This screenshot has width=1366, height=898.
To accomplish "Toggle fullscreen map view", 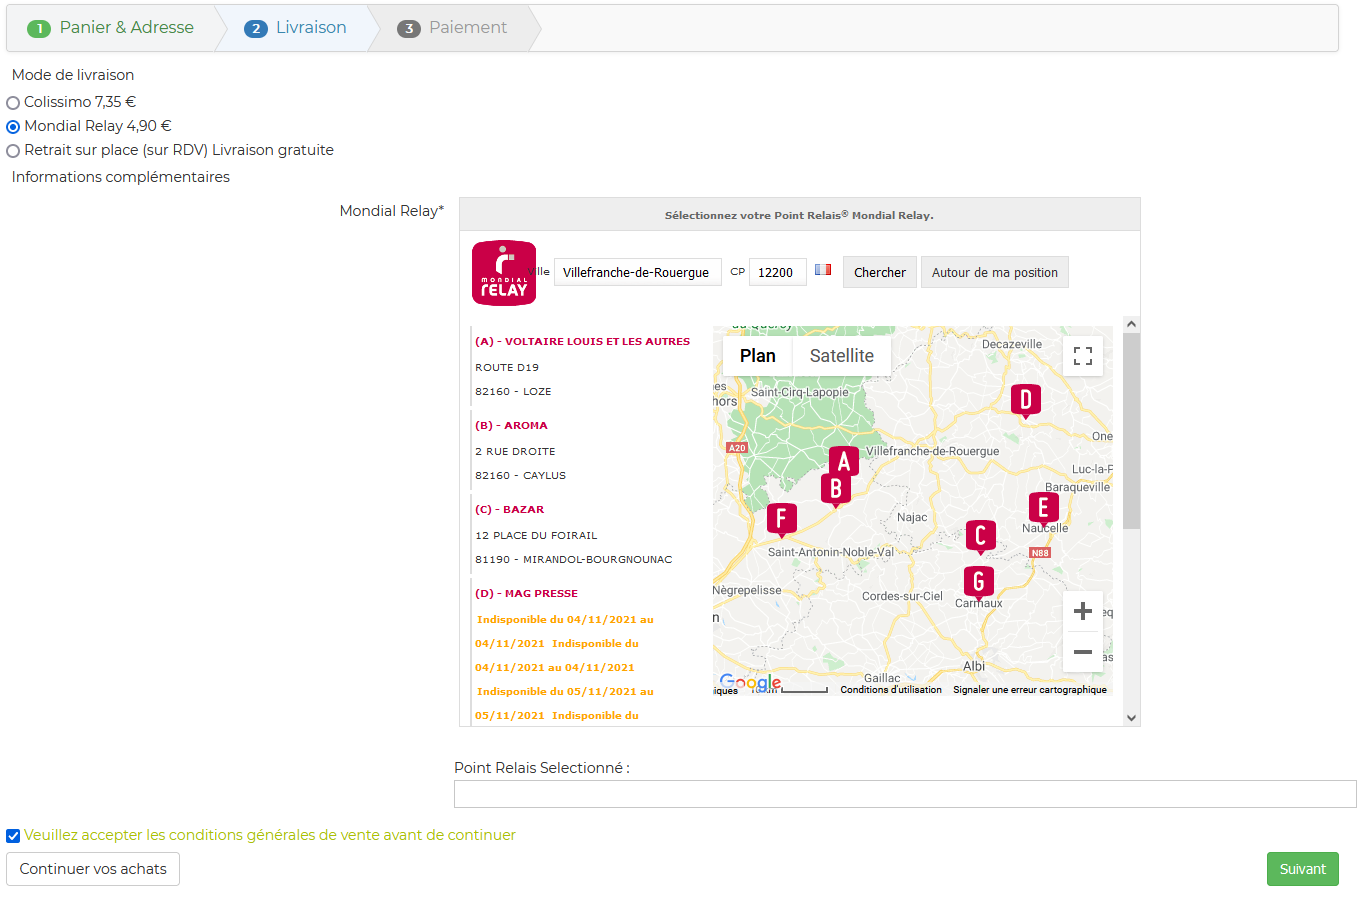I will coord(1082,356).
